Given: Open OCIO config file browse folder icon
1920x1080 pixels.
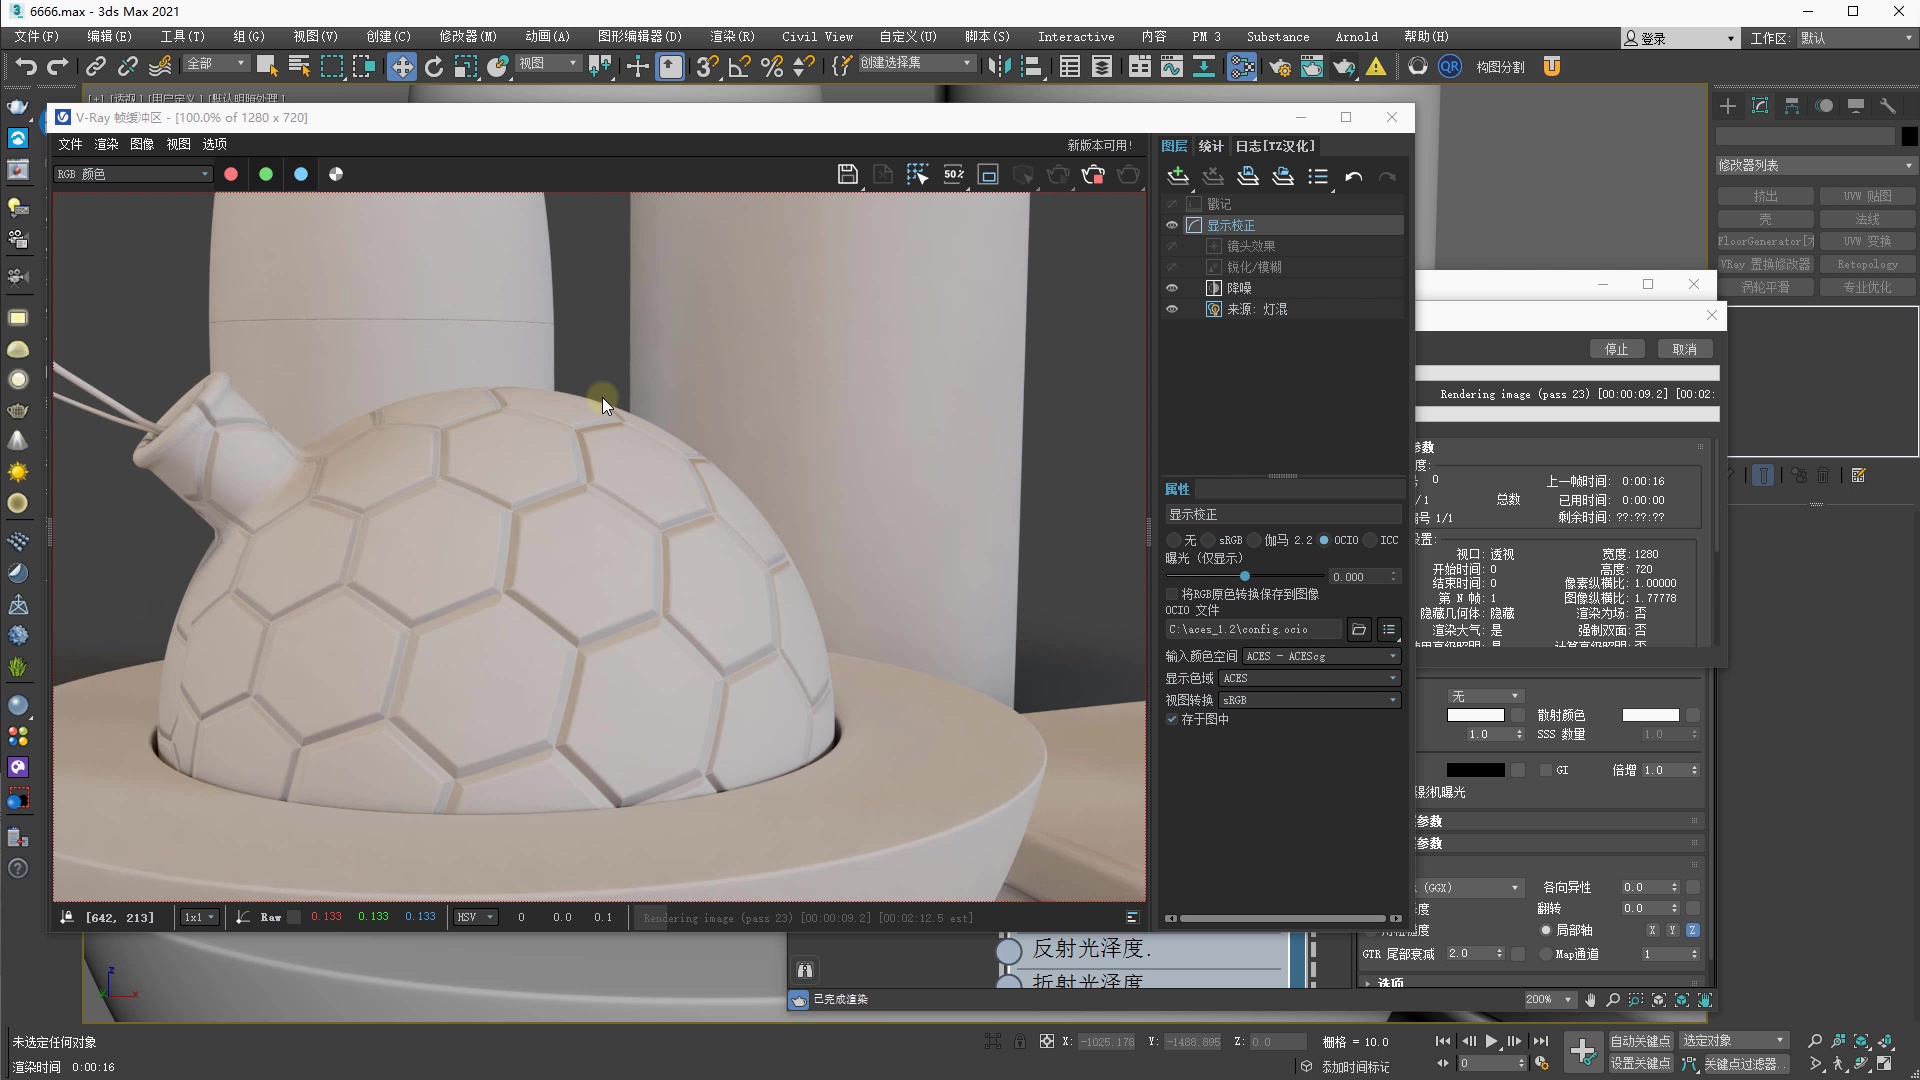Looking at the screenshot, I should point(1358,629).
